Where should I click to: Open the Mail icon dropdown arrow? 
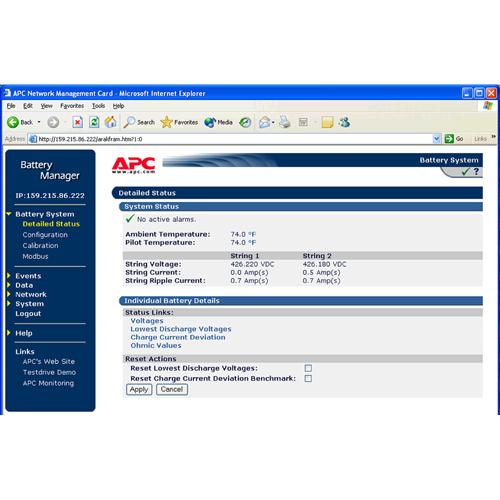pyautogui.click(x=273, y=123)
